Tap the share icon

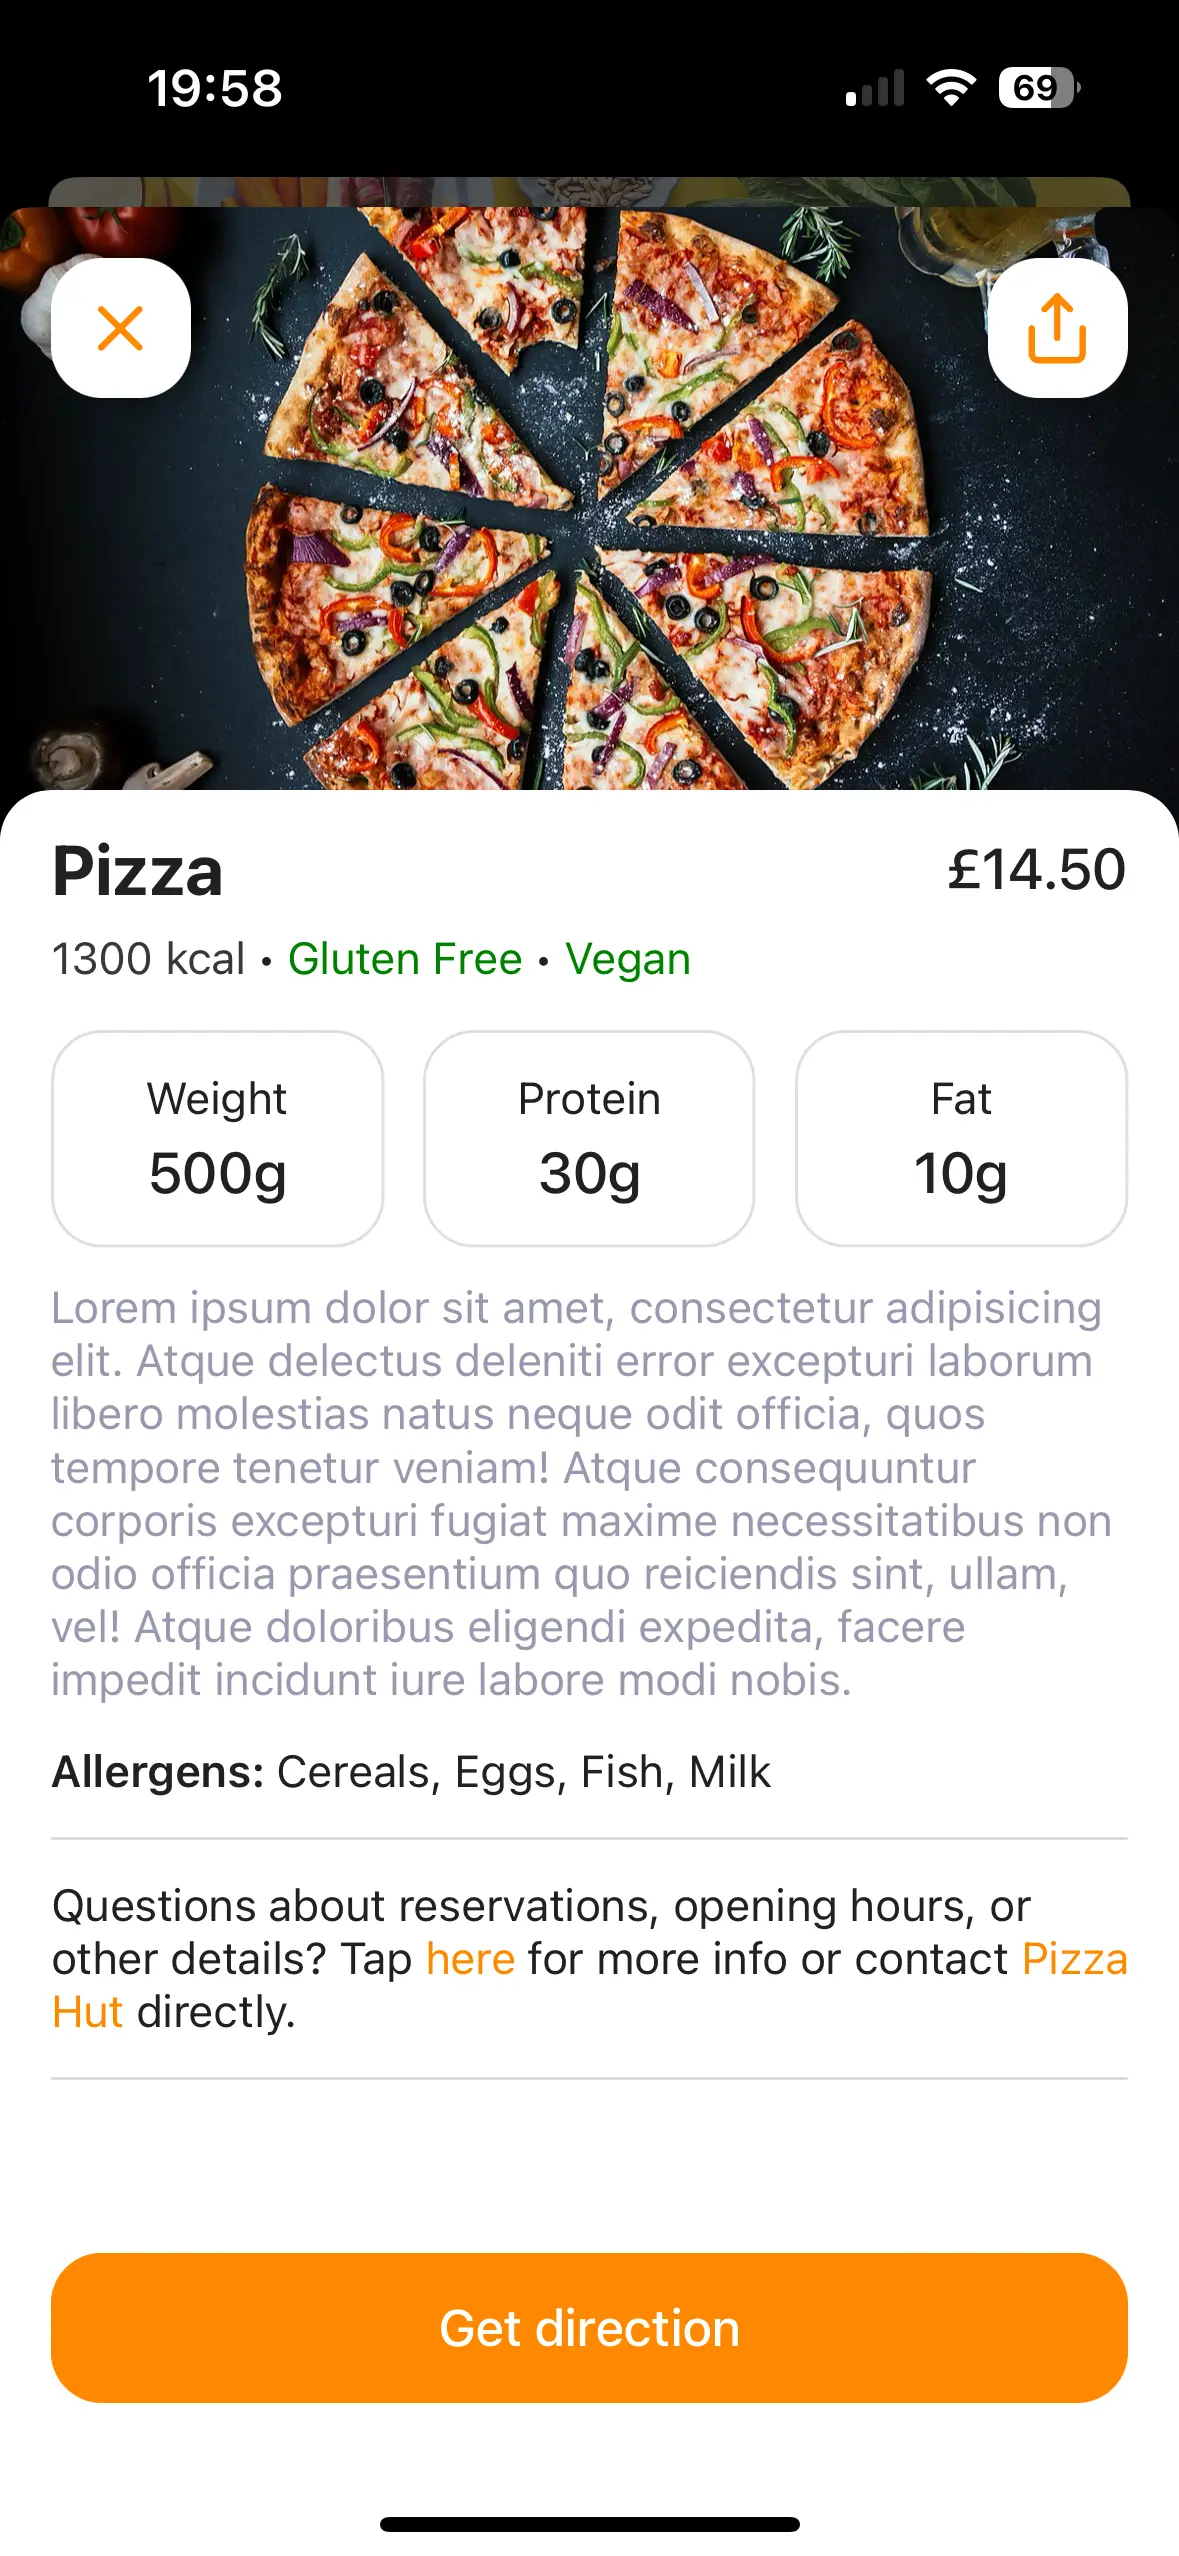[1057, 328]
